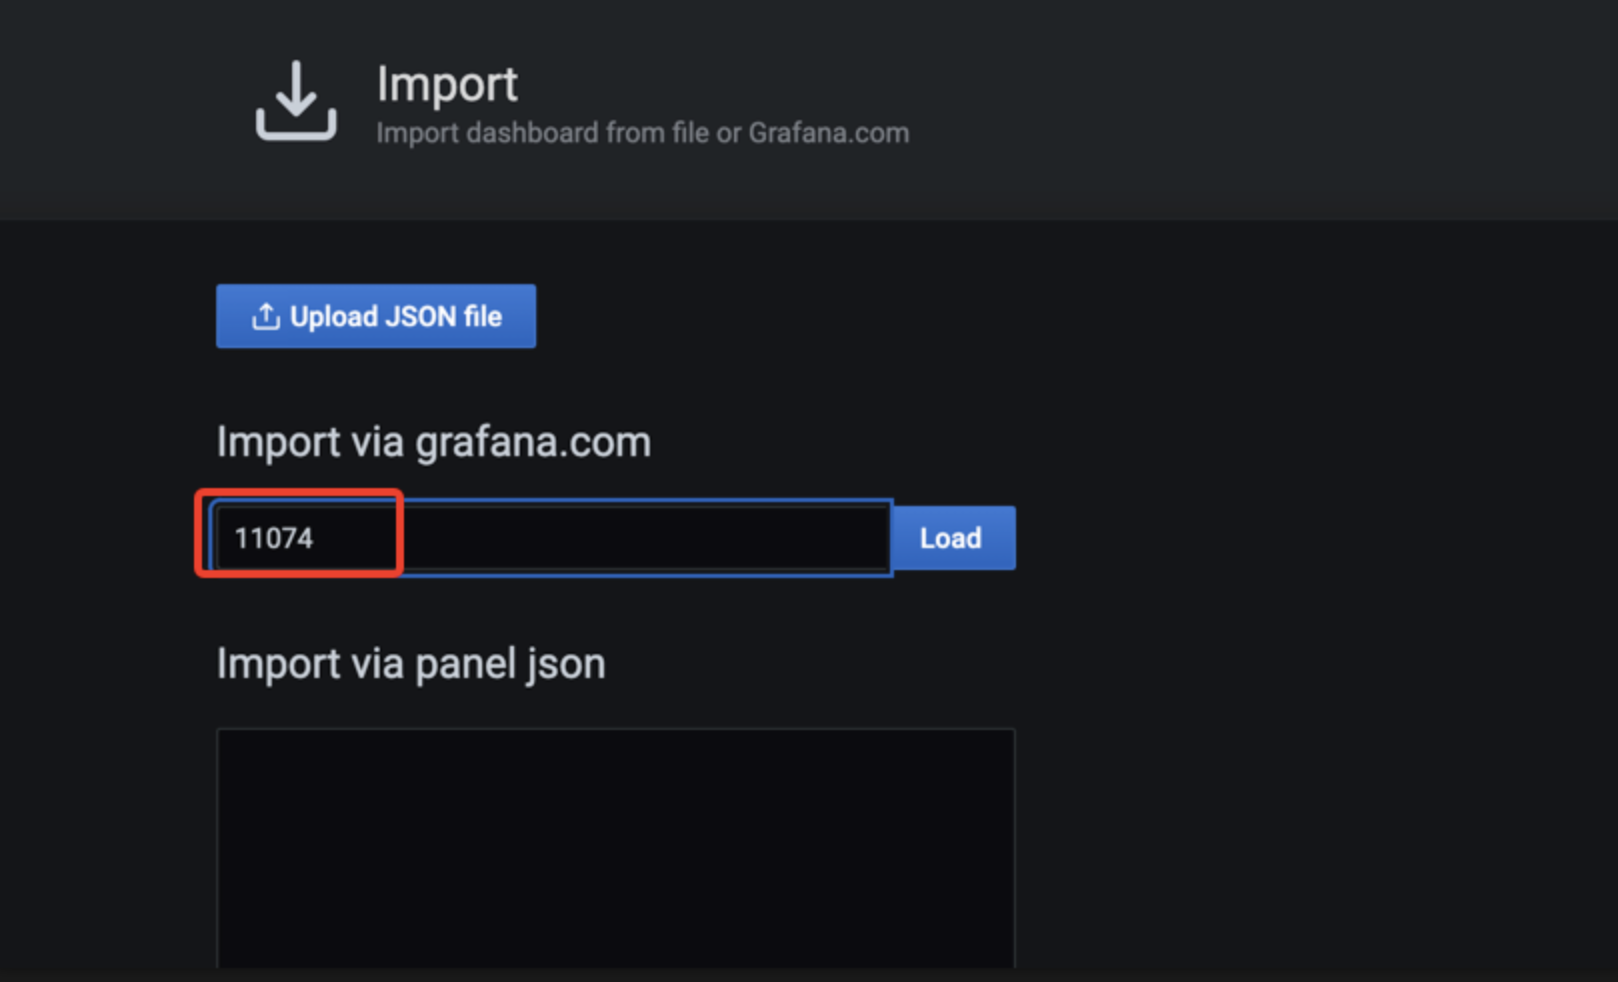Click the upload arrow icon on Upload button
The width and height of the screenshot is (1618, 982).
coord(265,317)
